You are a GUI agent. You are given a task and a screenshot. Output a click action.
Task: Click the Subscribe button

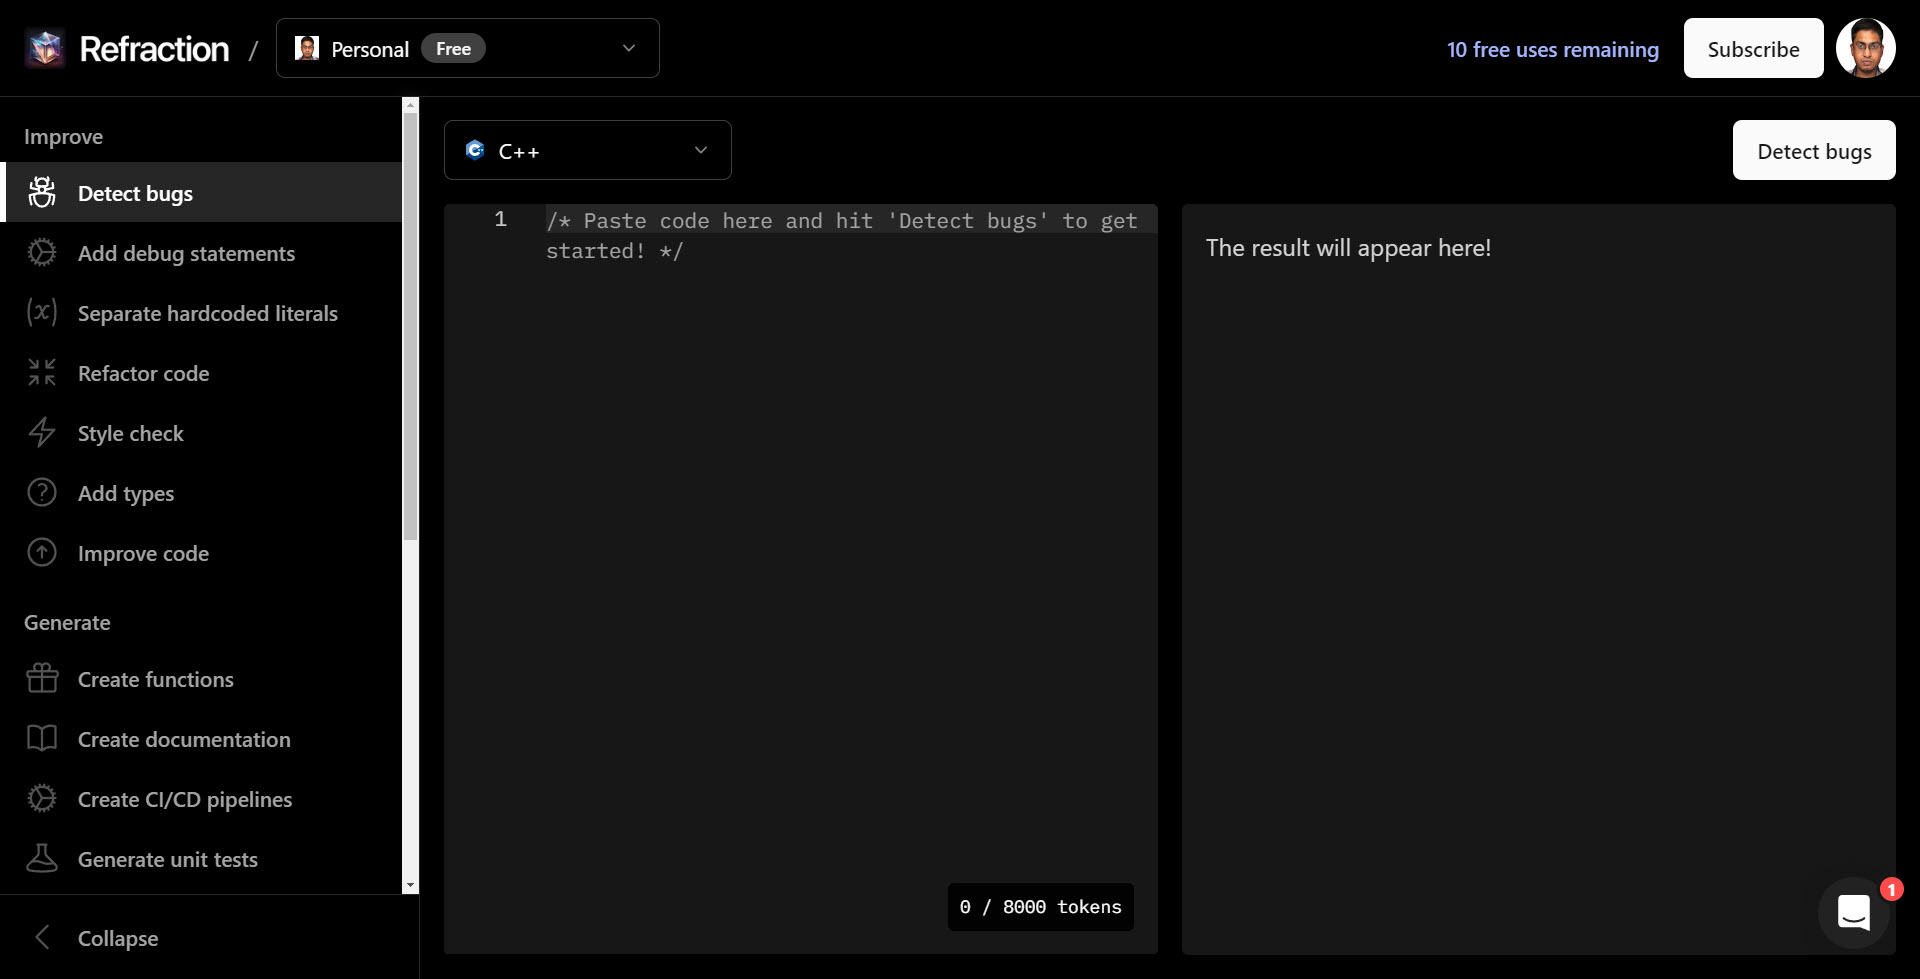click(1753, 48)
